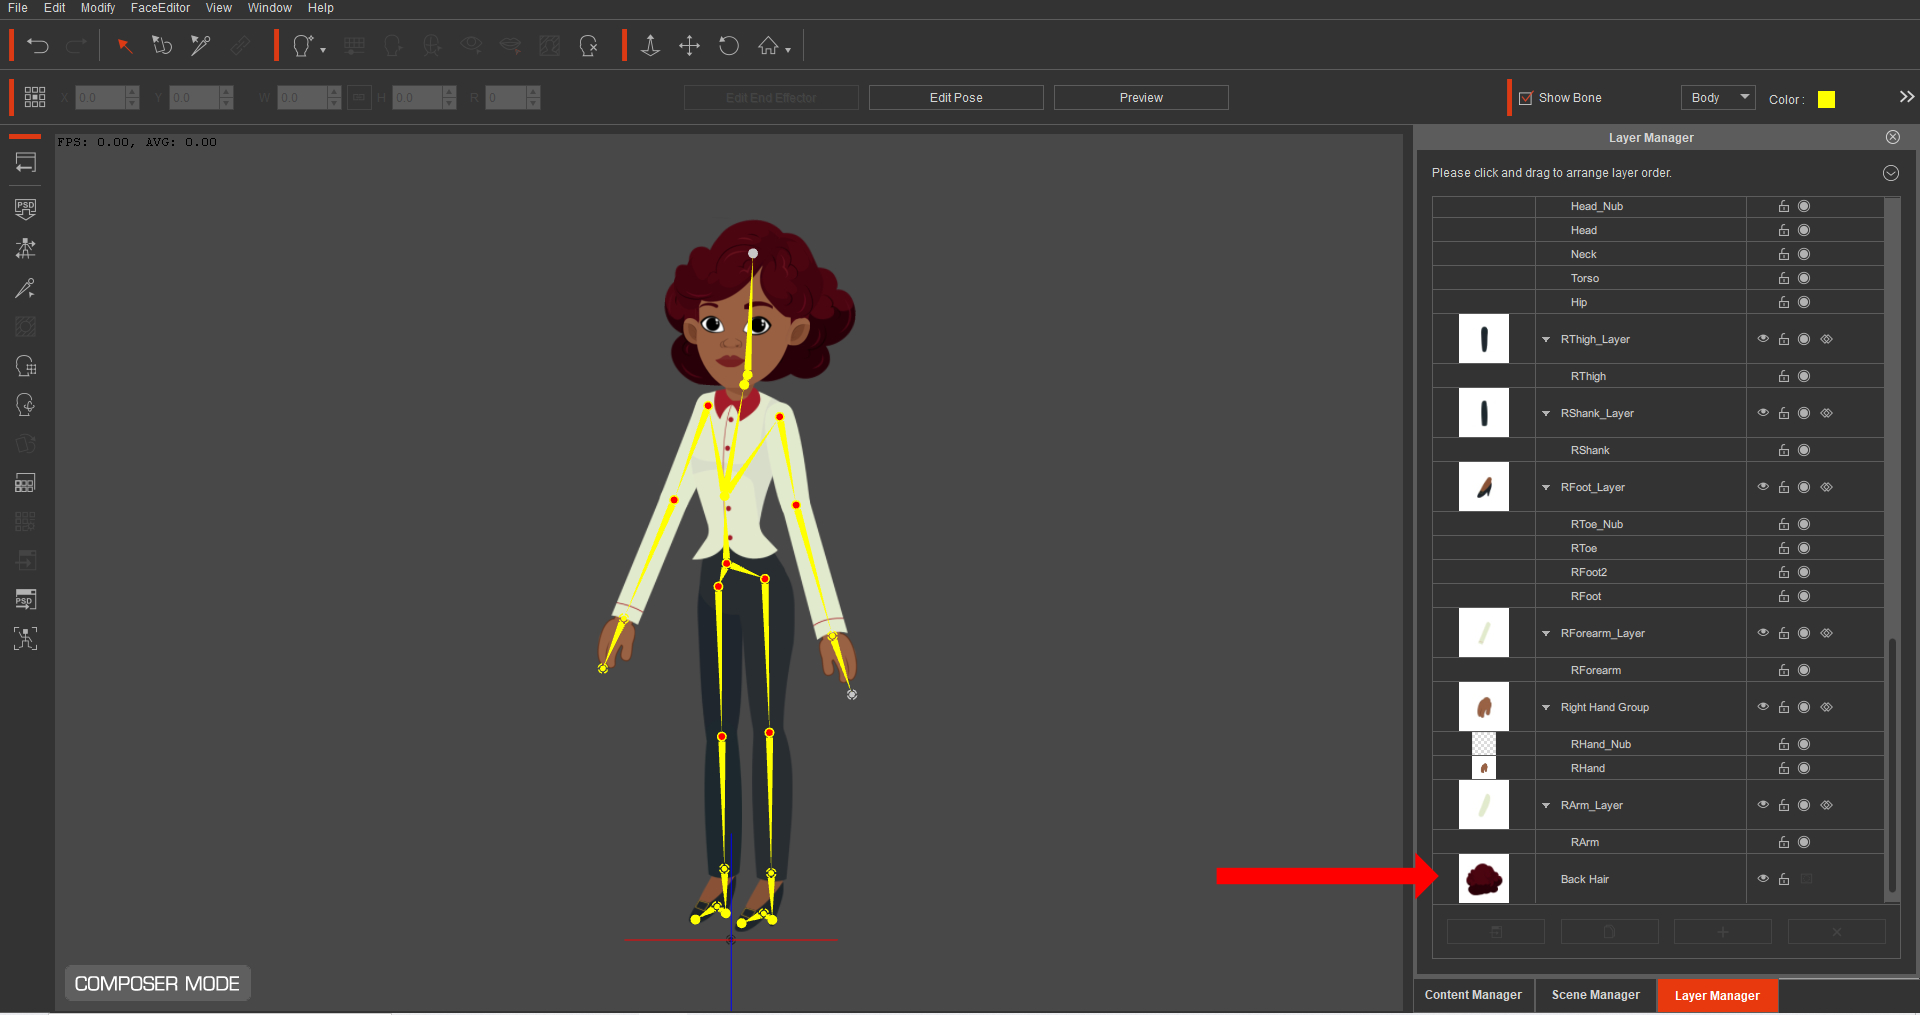Toggle the lock on Back Hair layer
This screenshot has width=1920, height=1015.
pyautogui.click(x=1783, y=879)
